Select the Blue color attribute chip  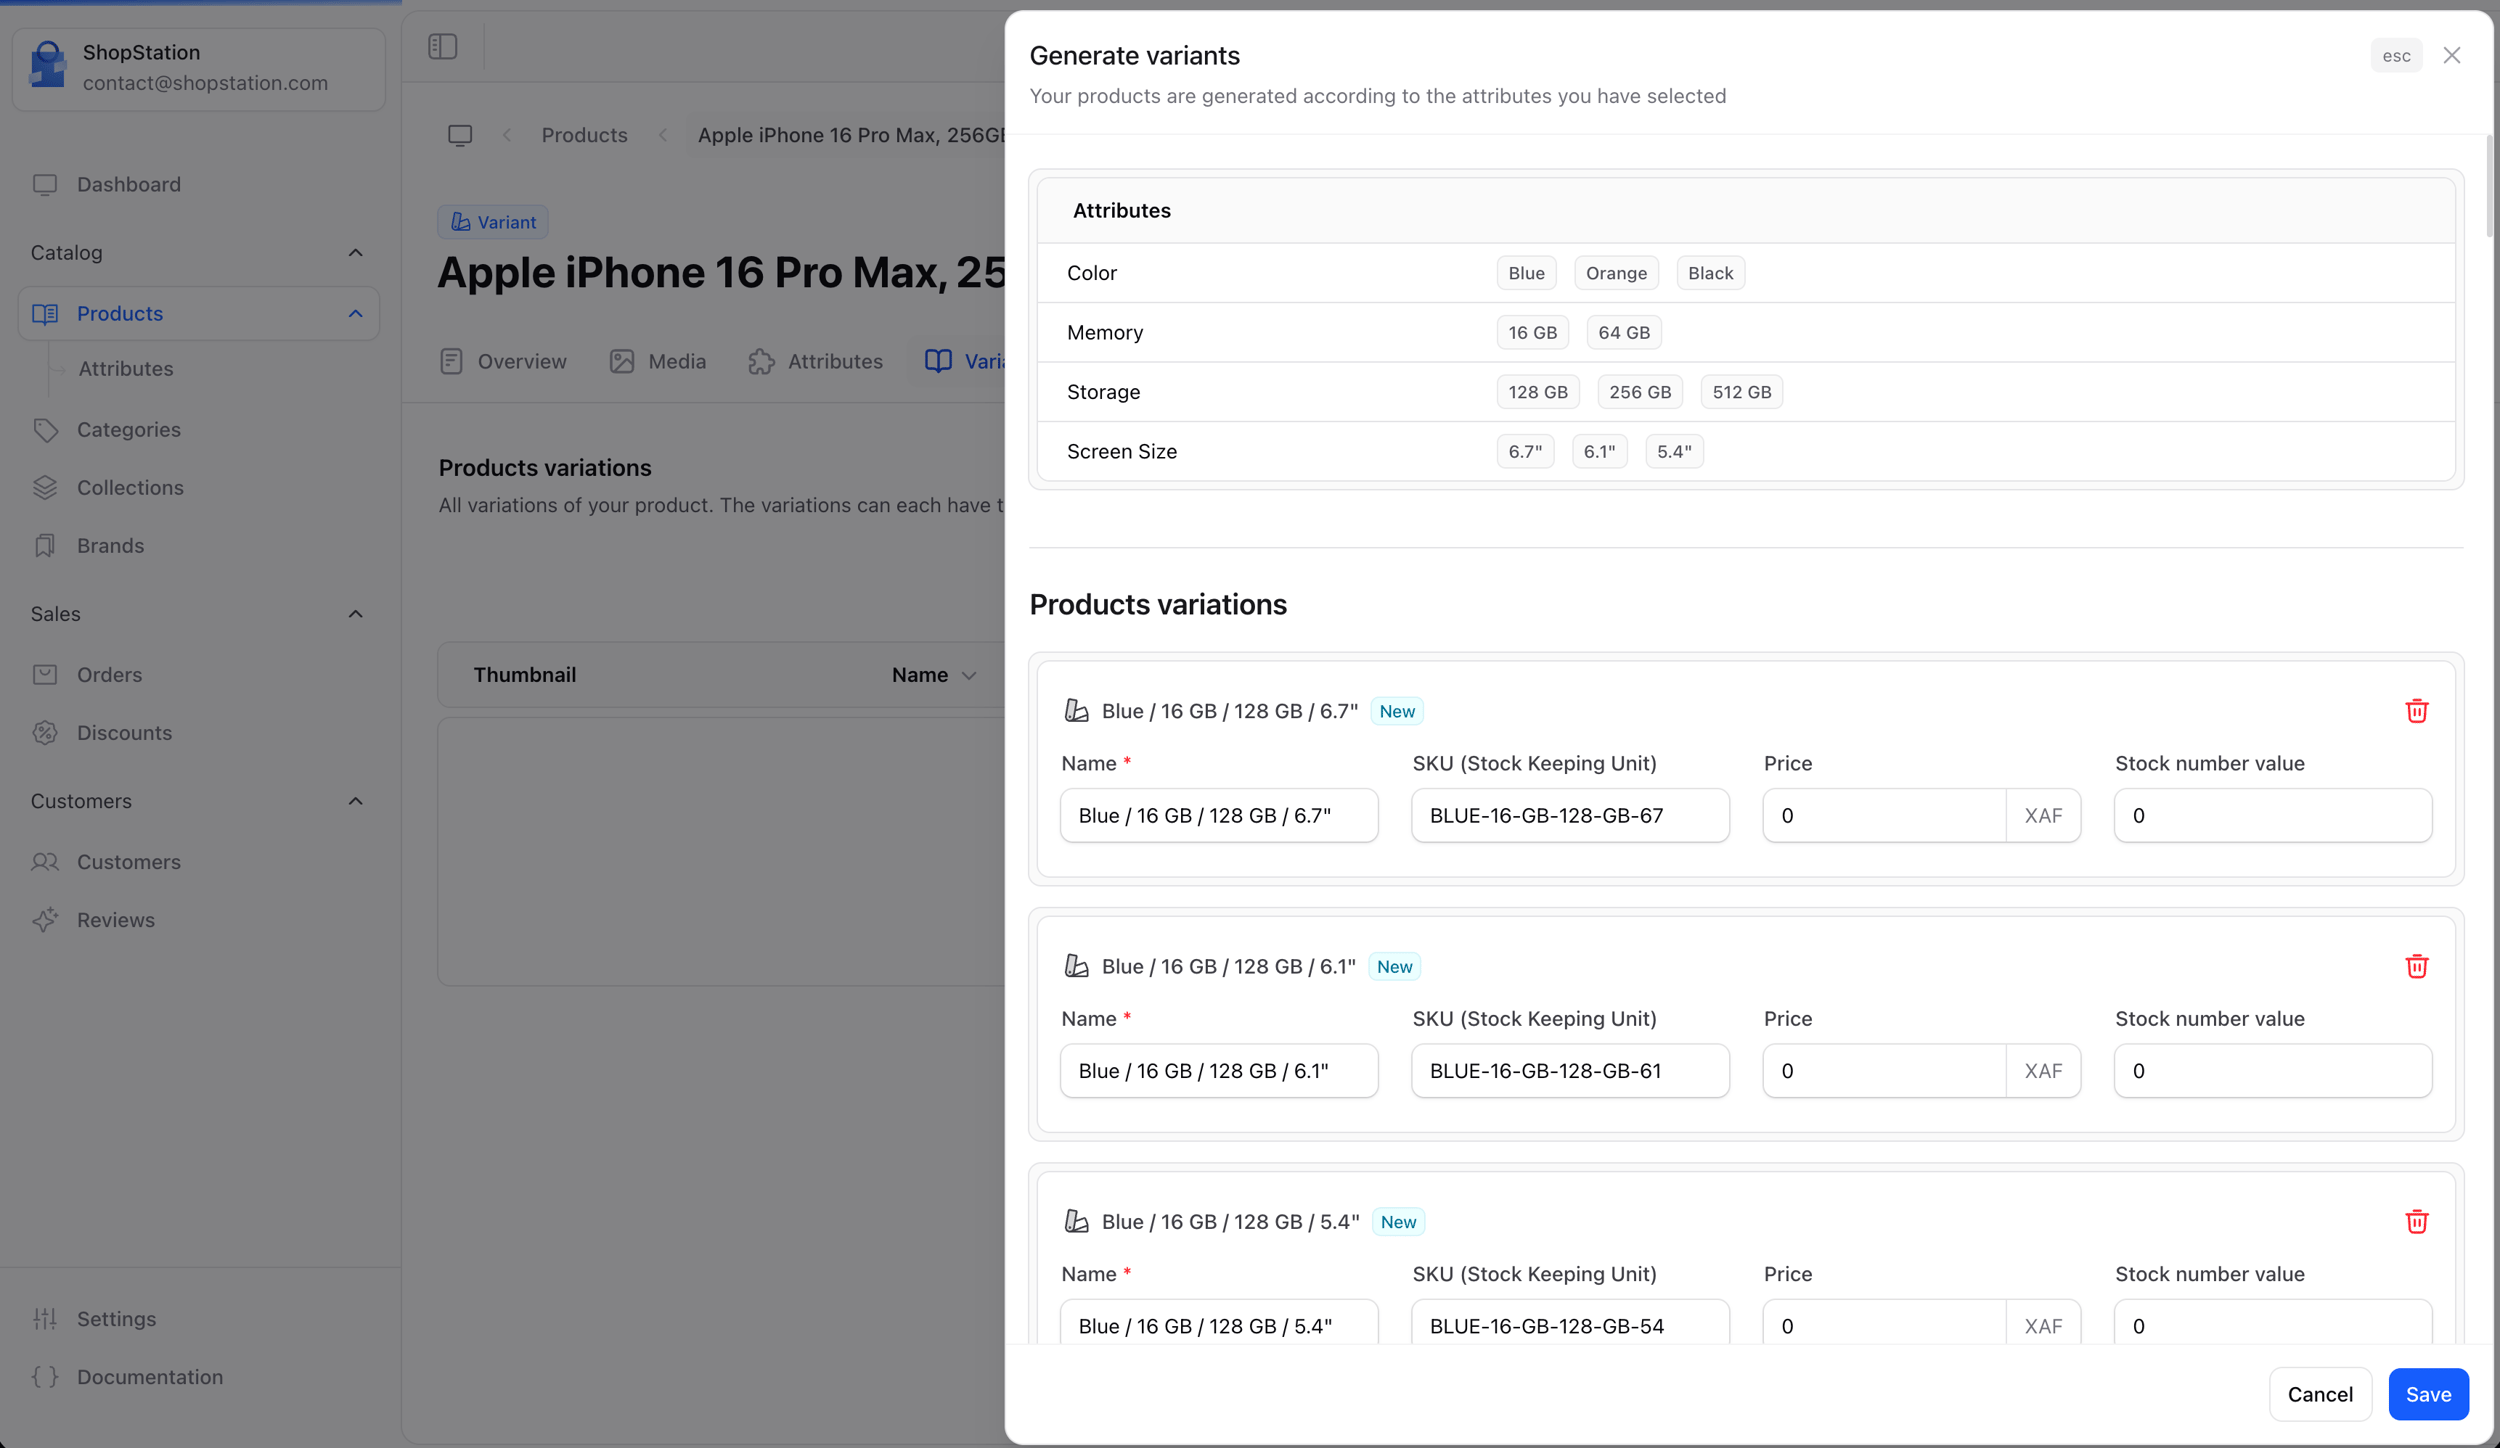(1526, 273)
